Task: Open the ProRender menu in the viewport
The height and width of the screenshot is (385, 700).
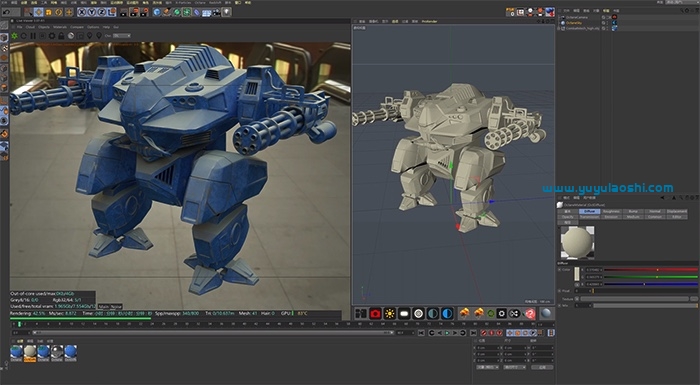Action: 429,21
